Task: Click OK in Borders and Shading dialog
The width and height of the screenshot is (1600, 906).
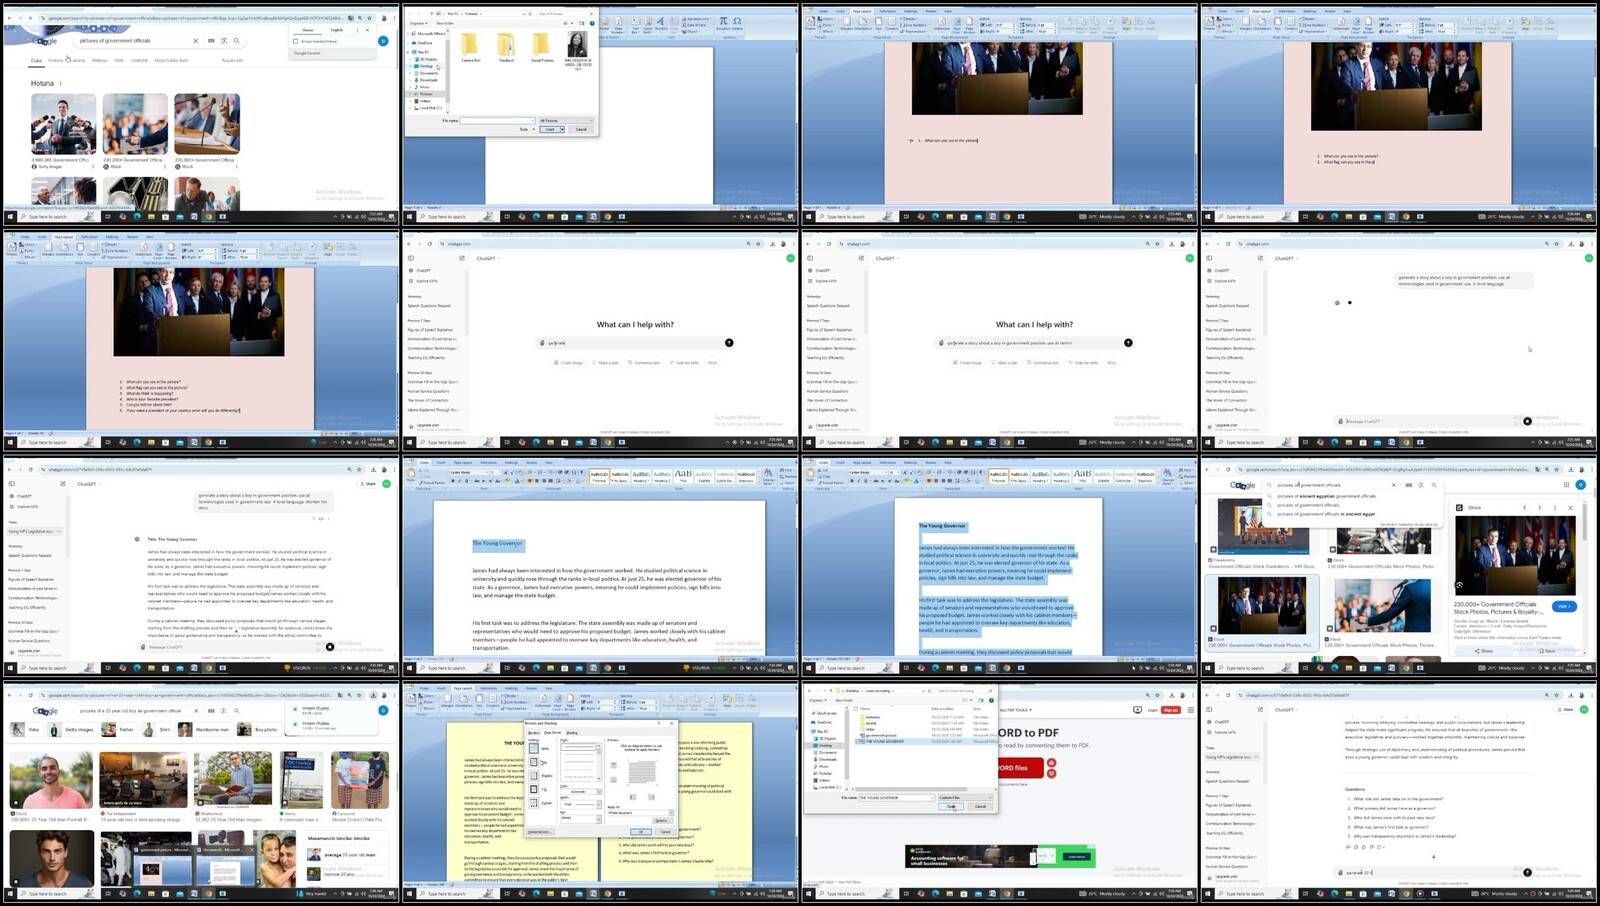Action: (x=641, y=832)
